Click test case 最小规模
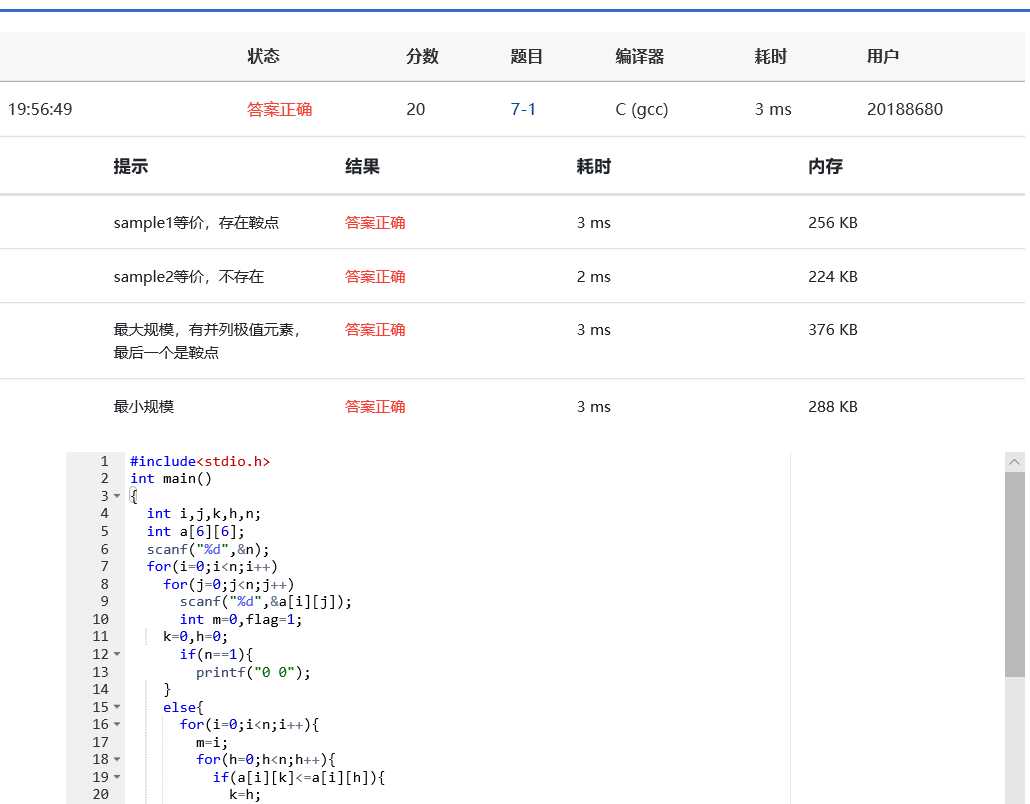1030x804 pixels. [x=143, y=407]
